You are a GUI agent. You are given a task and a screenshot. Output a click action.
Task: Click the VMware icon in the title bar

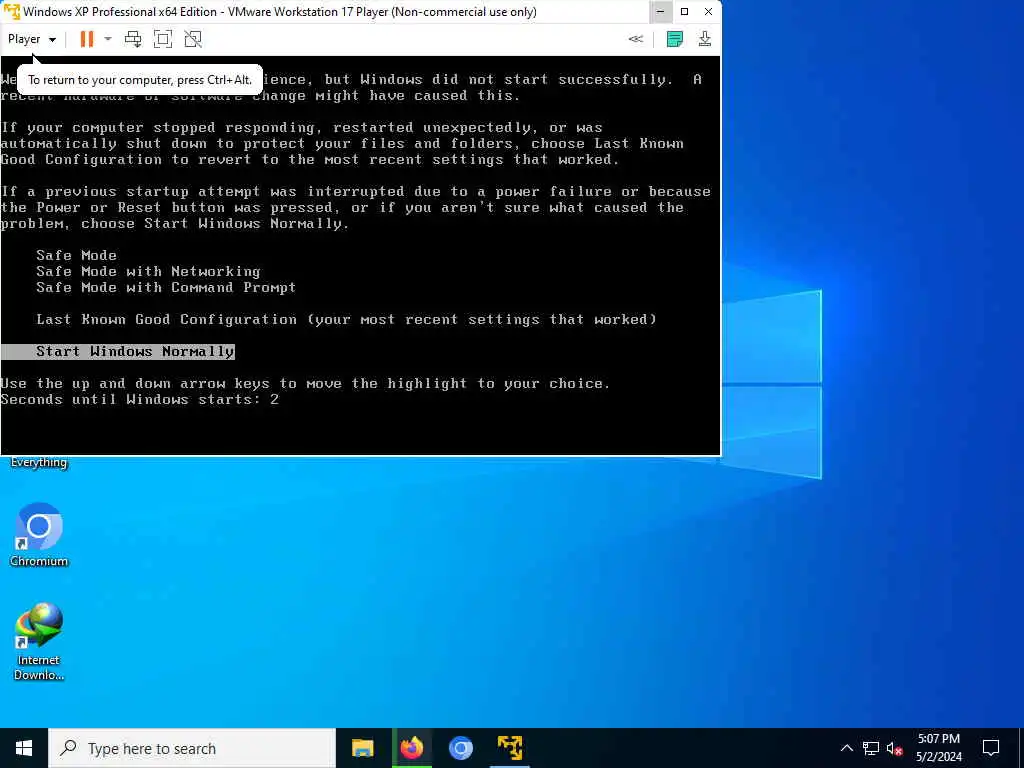click(12, 12)
